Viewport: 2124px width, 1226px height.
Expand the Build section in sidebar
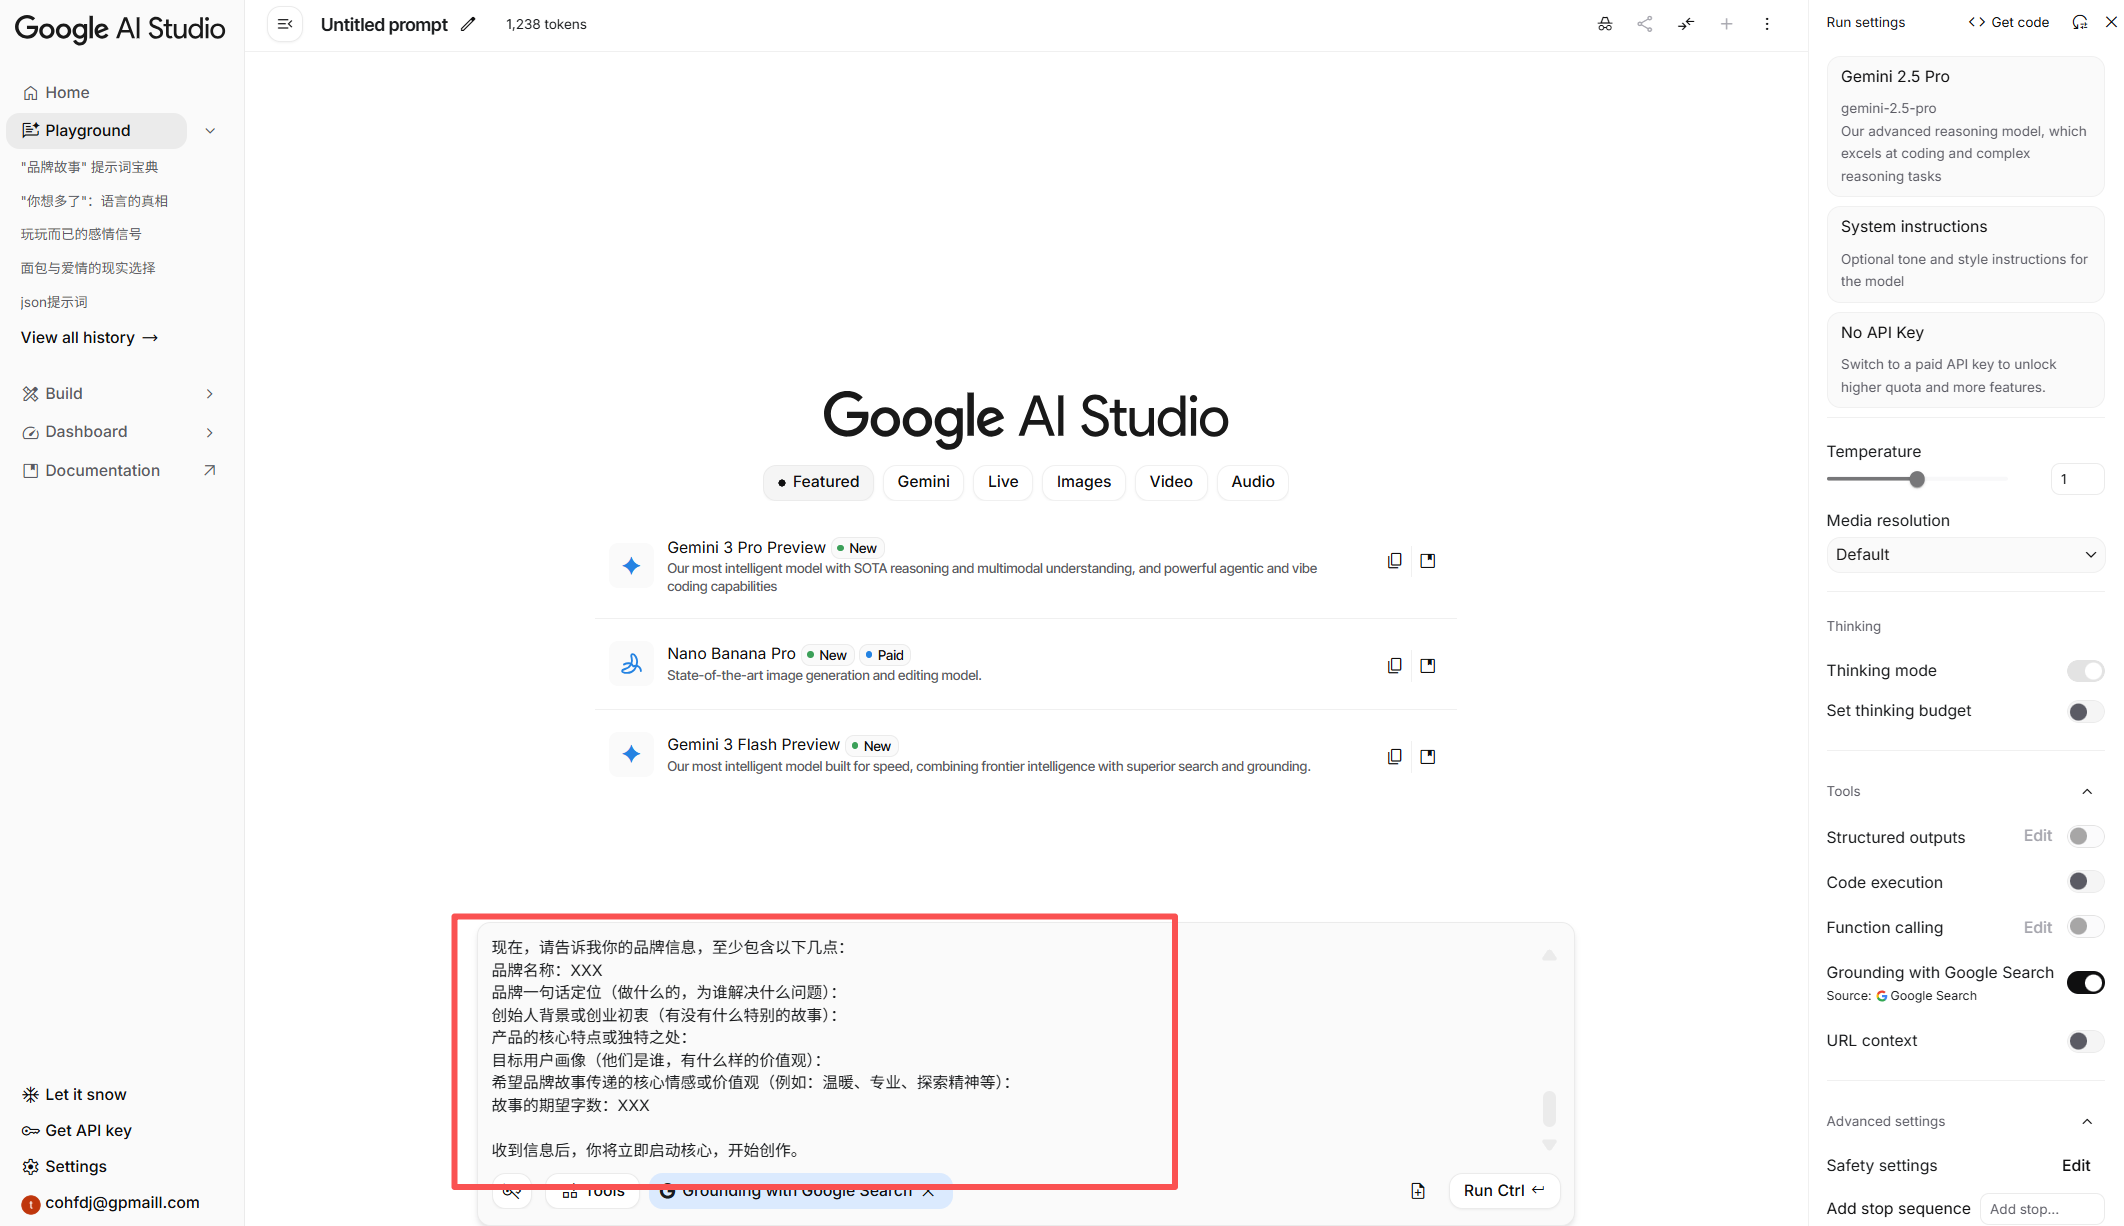(x=209, y=394)
